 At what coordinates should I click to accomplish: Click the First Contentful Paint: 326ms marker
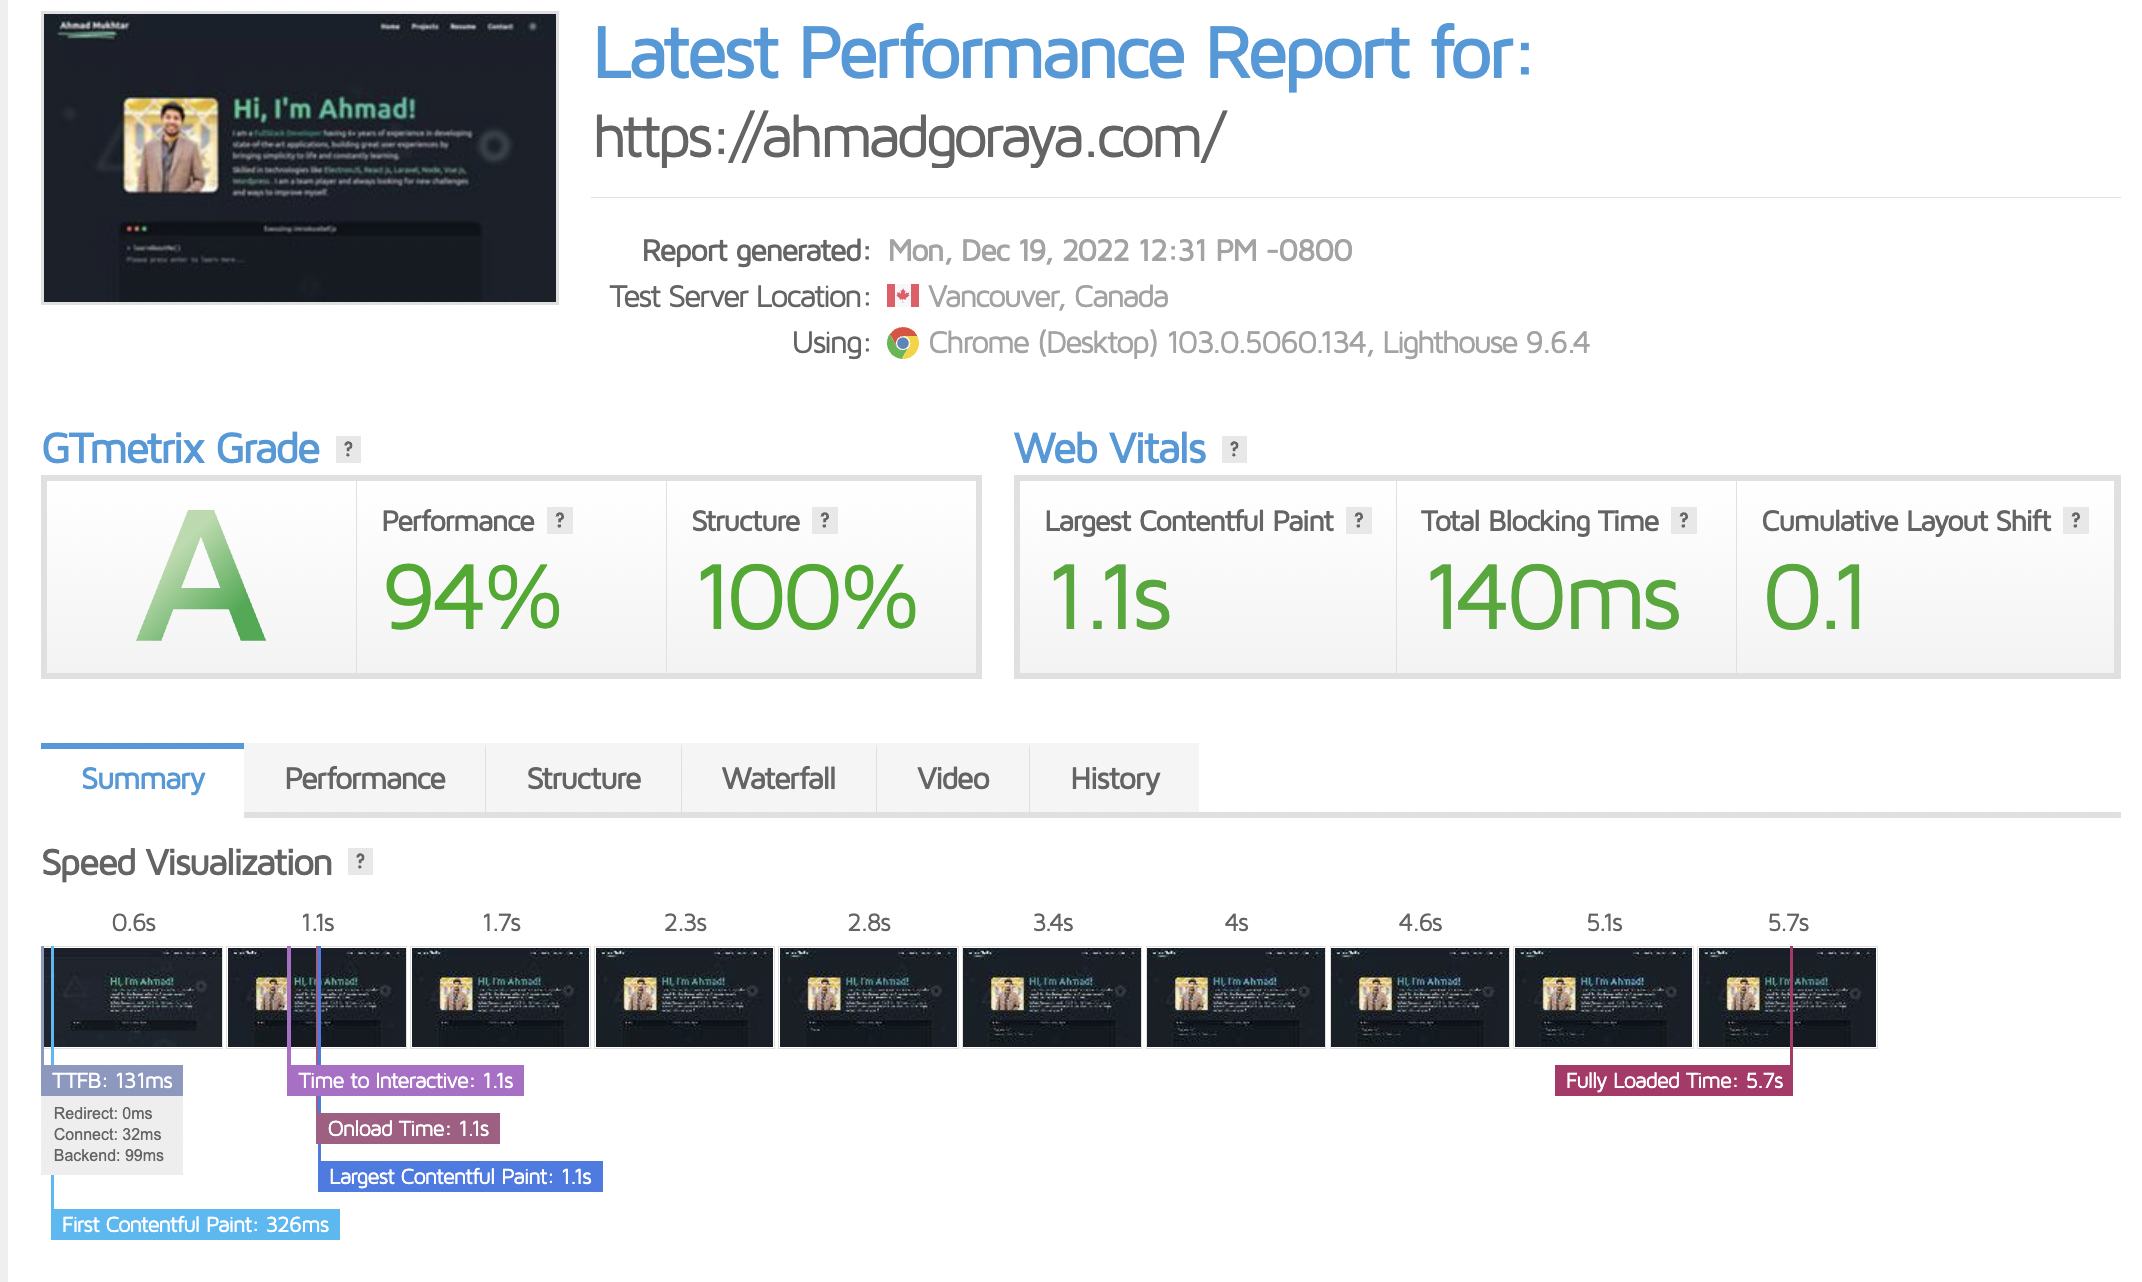195,1225
